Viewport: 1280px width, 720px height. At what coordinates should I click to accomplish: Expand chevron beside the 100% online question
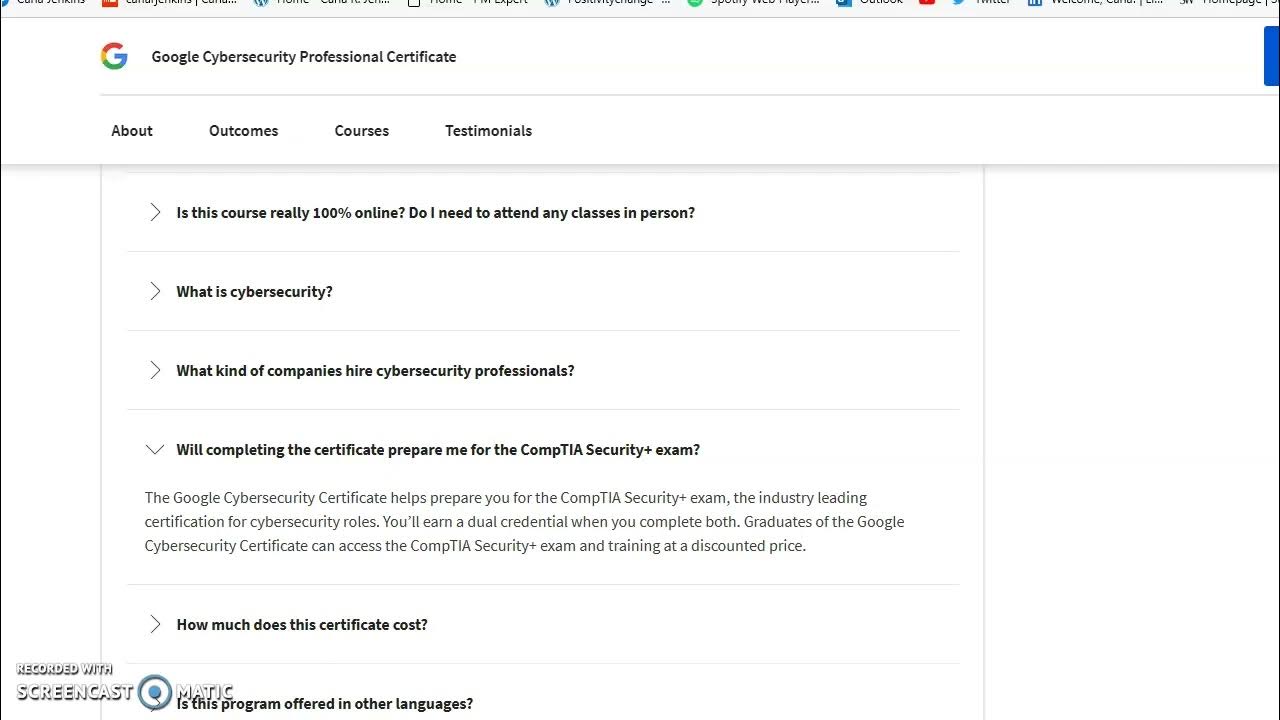click(x=155, y=212)
